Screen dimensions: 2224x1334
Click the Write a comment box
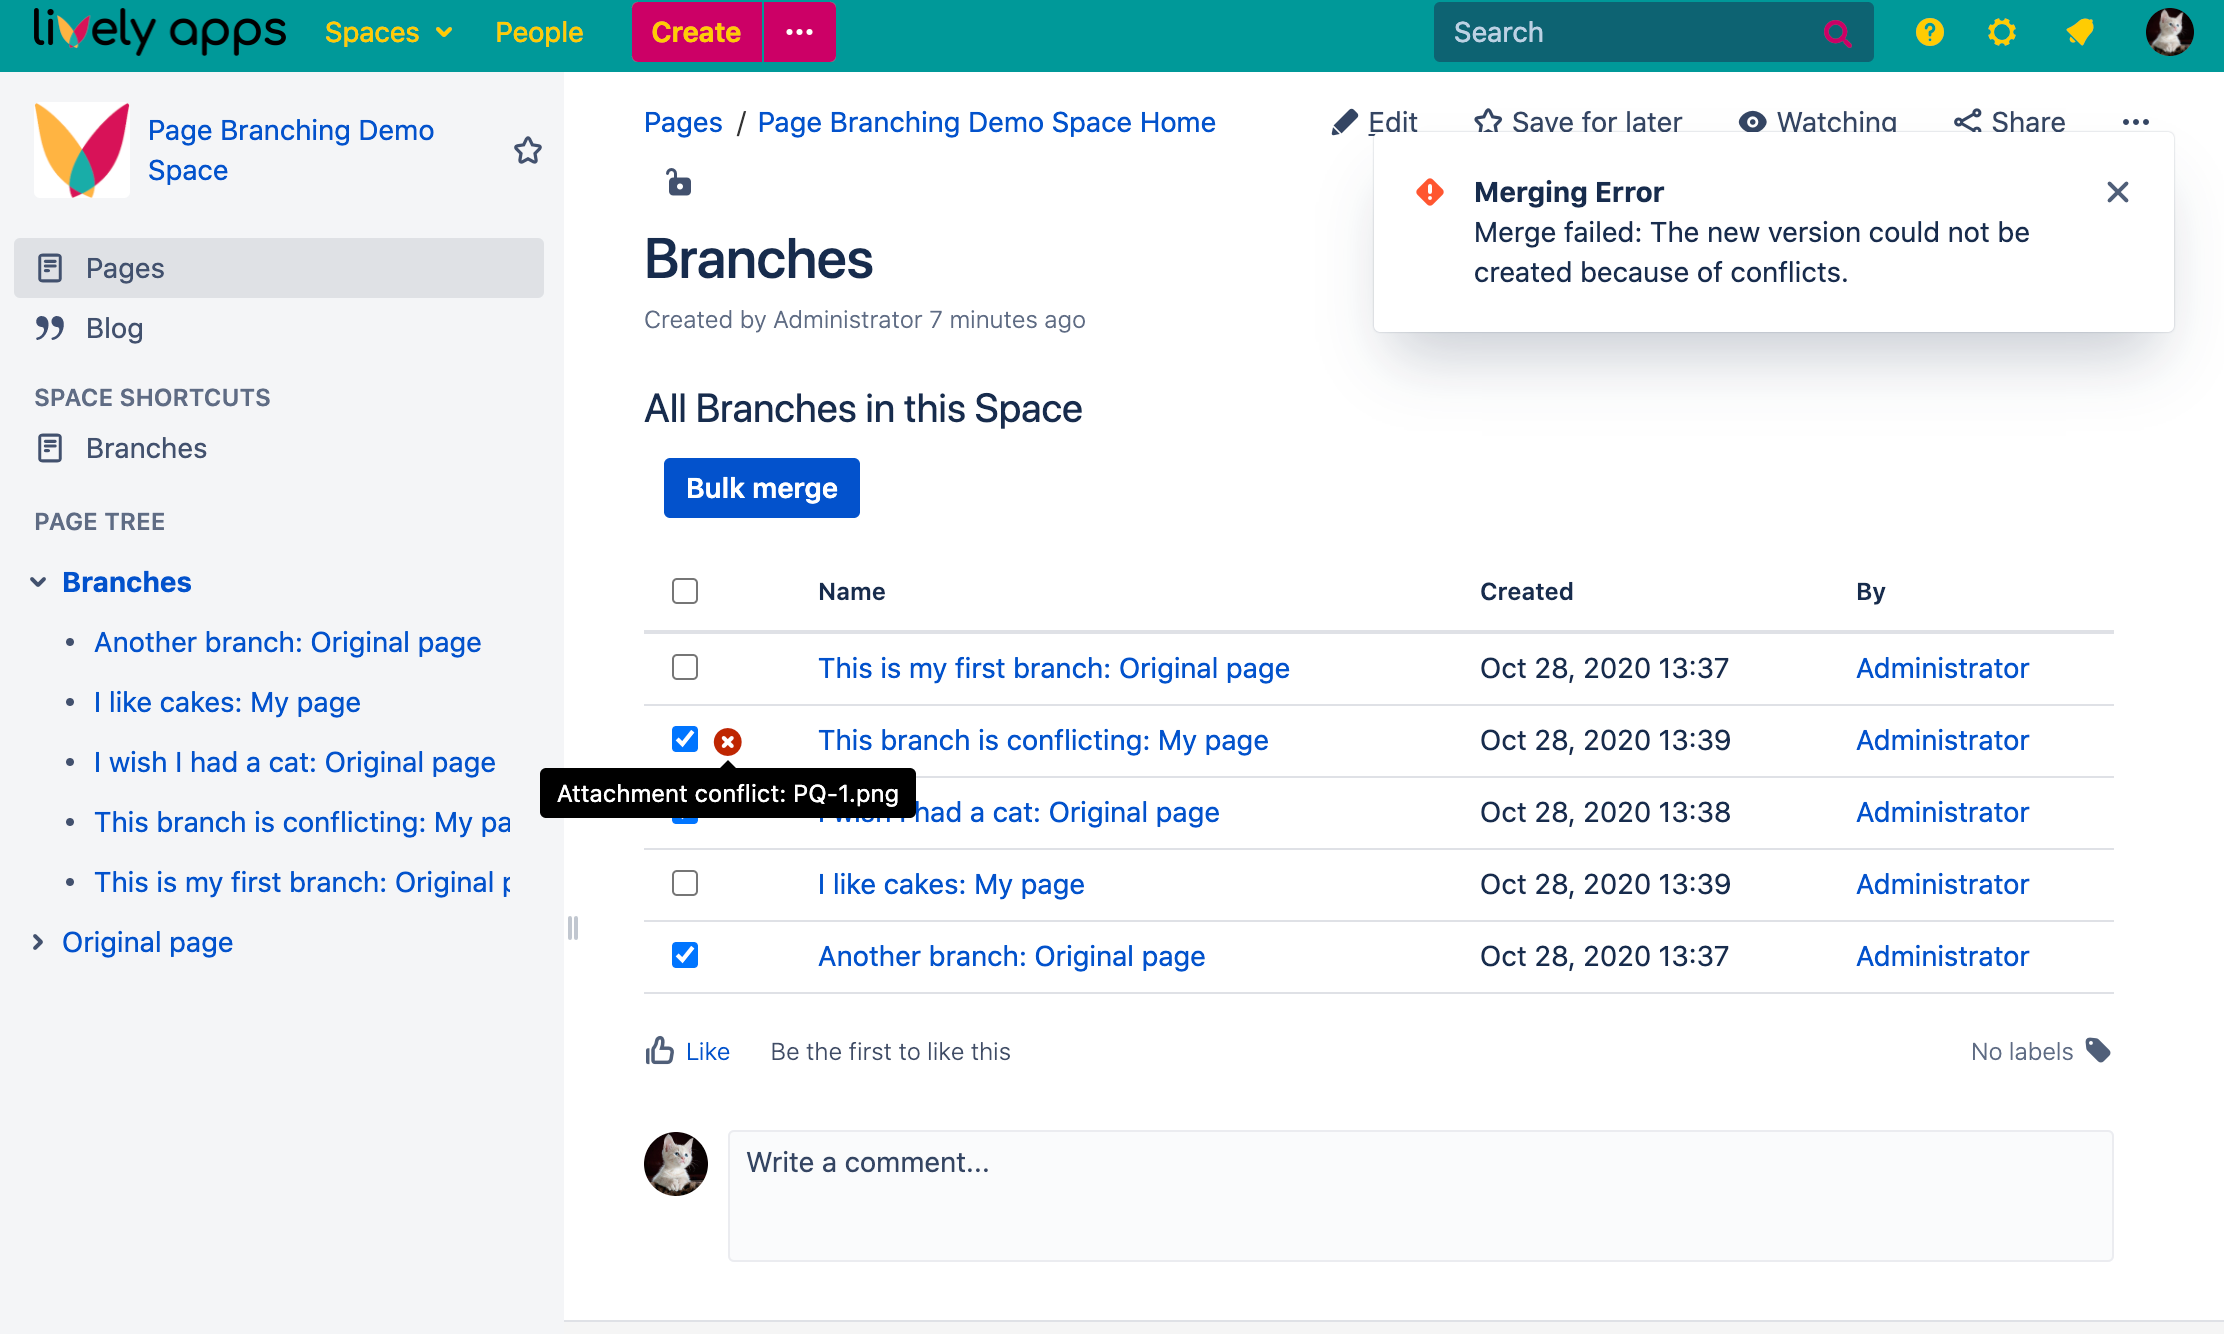coord(1420,1196)
